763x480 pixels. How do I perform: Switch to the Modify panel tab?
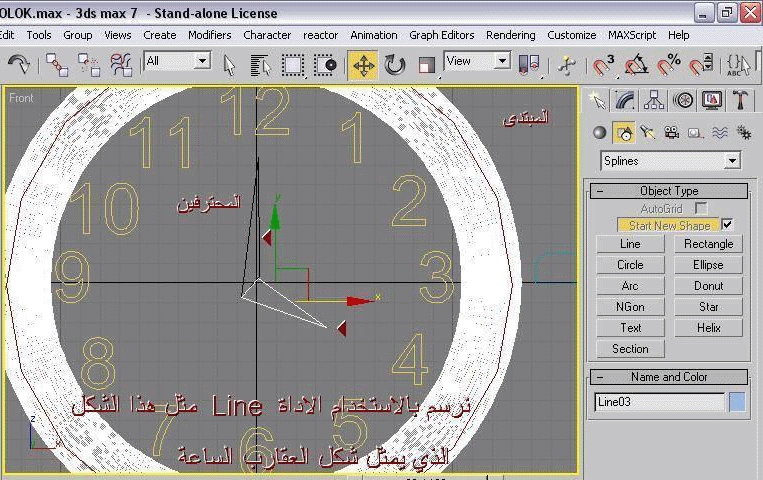625,101
